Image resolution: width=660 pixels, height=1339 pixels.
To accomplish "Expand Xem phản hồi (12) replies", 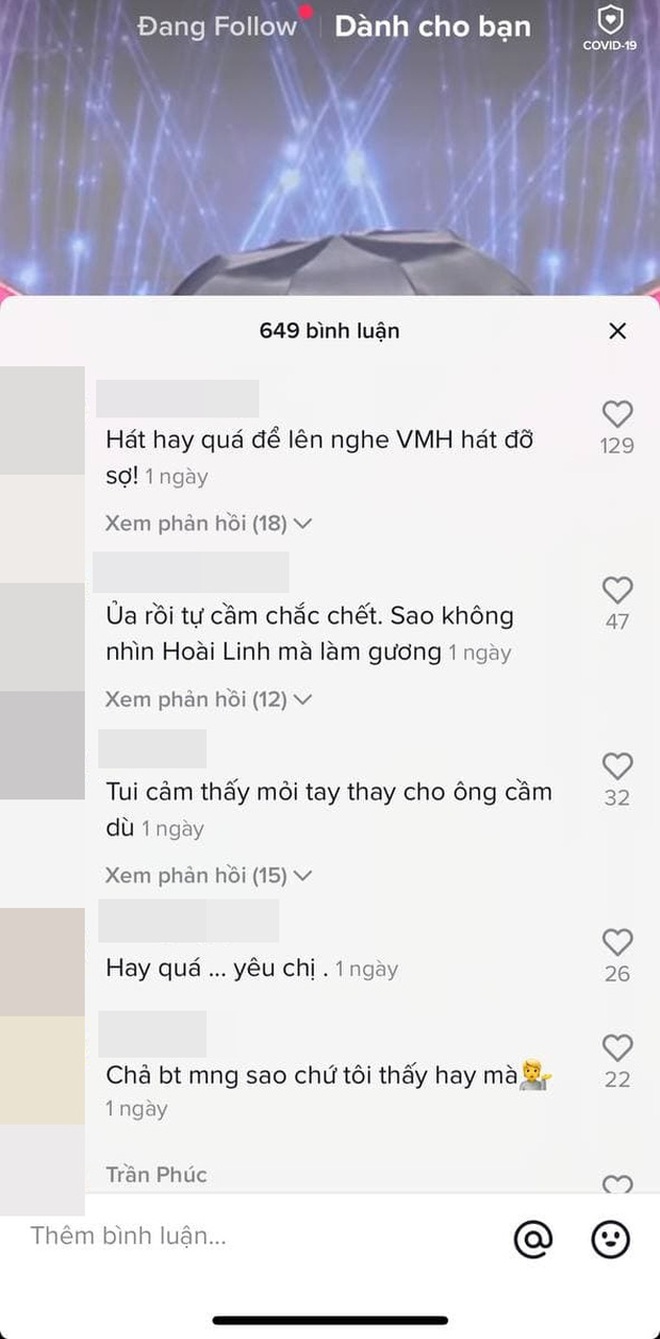I will pyautogui.click(x=208, y=699).
